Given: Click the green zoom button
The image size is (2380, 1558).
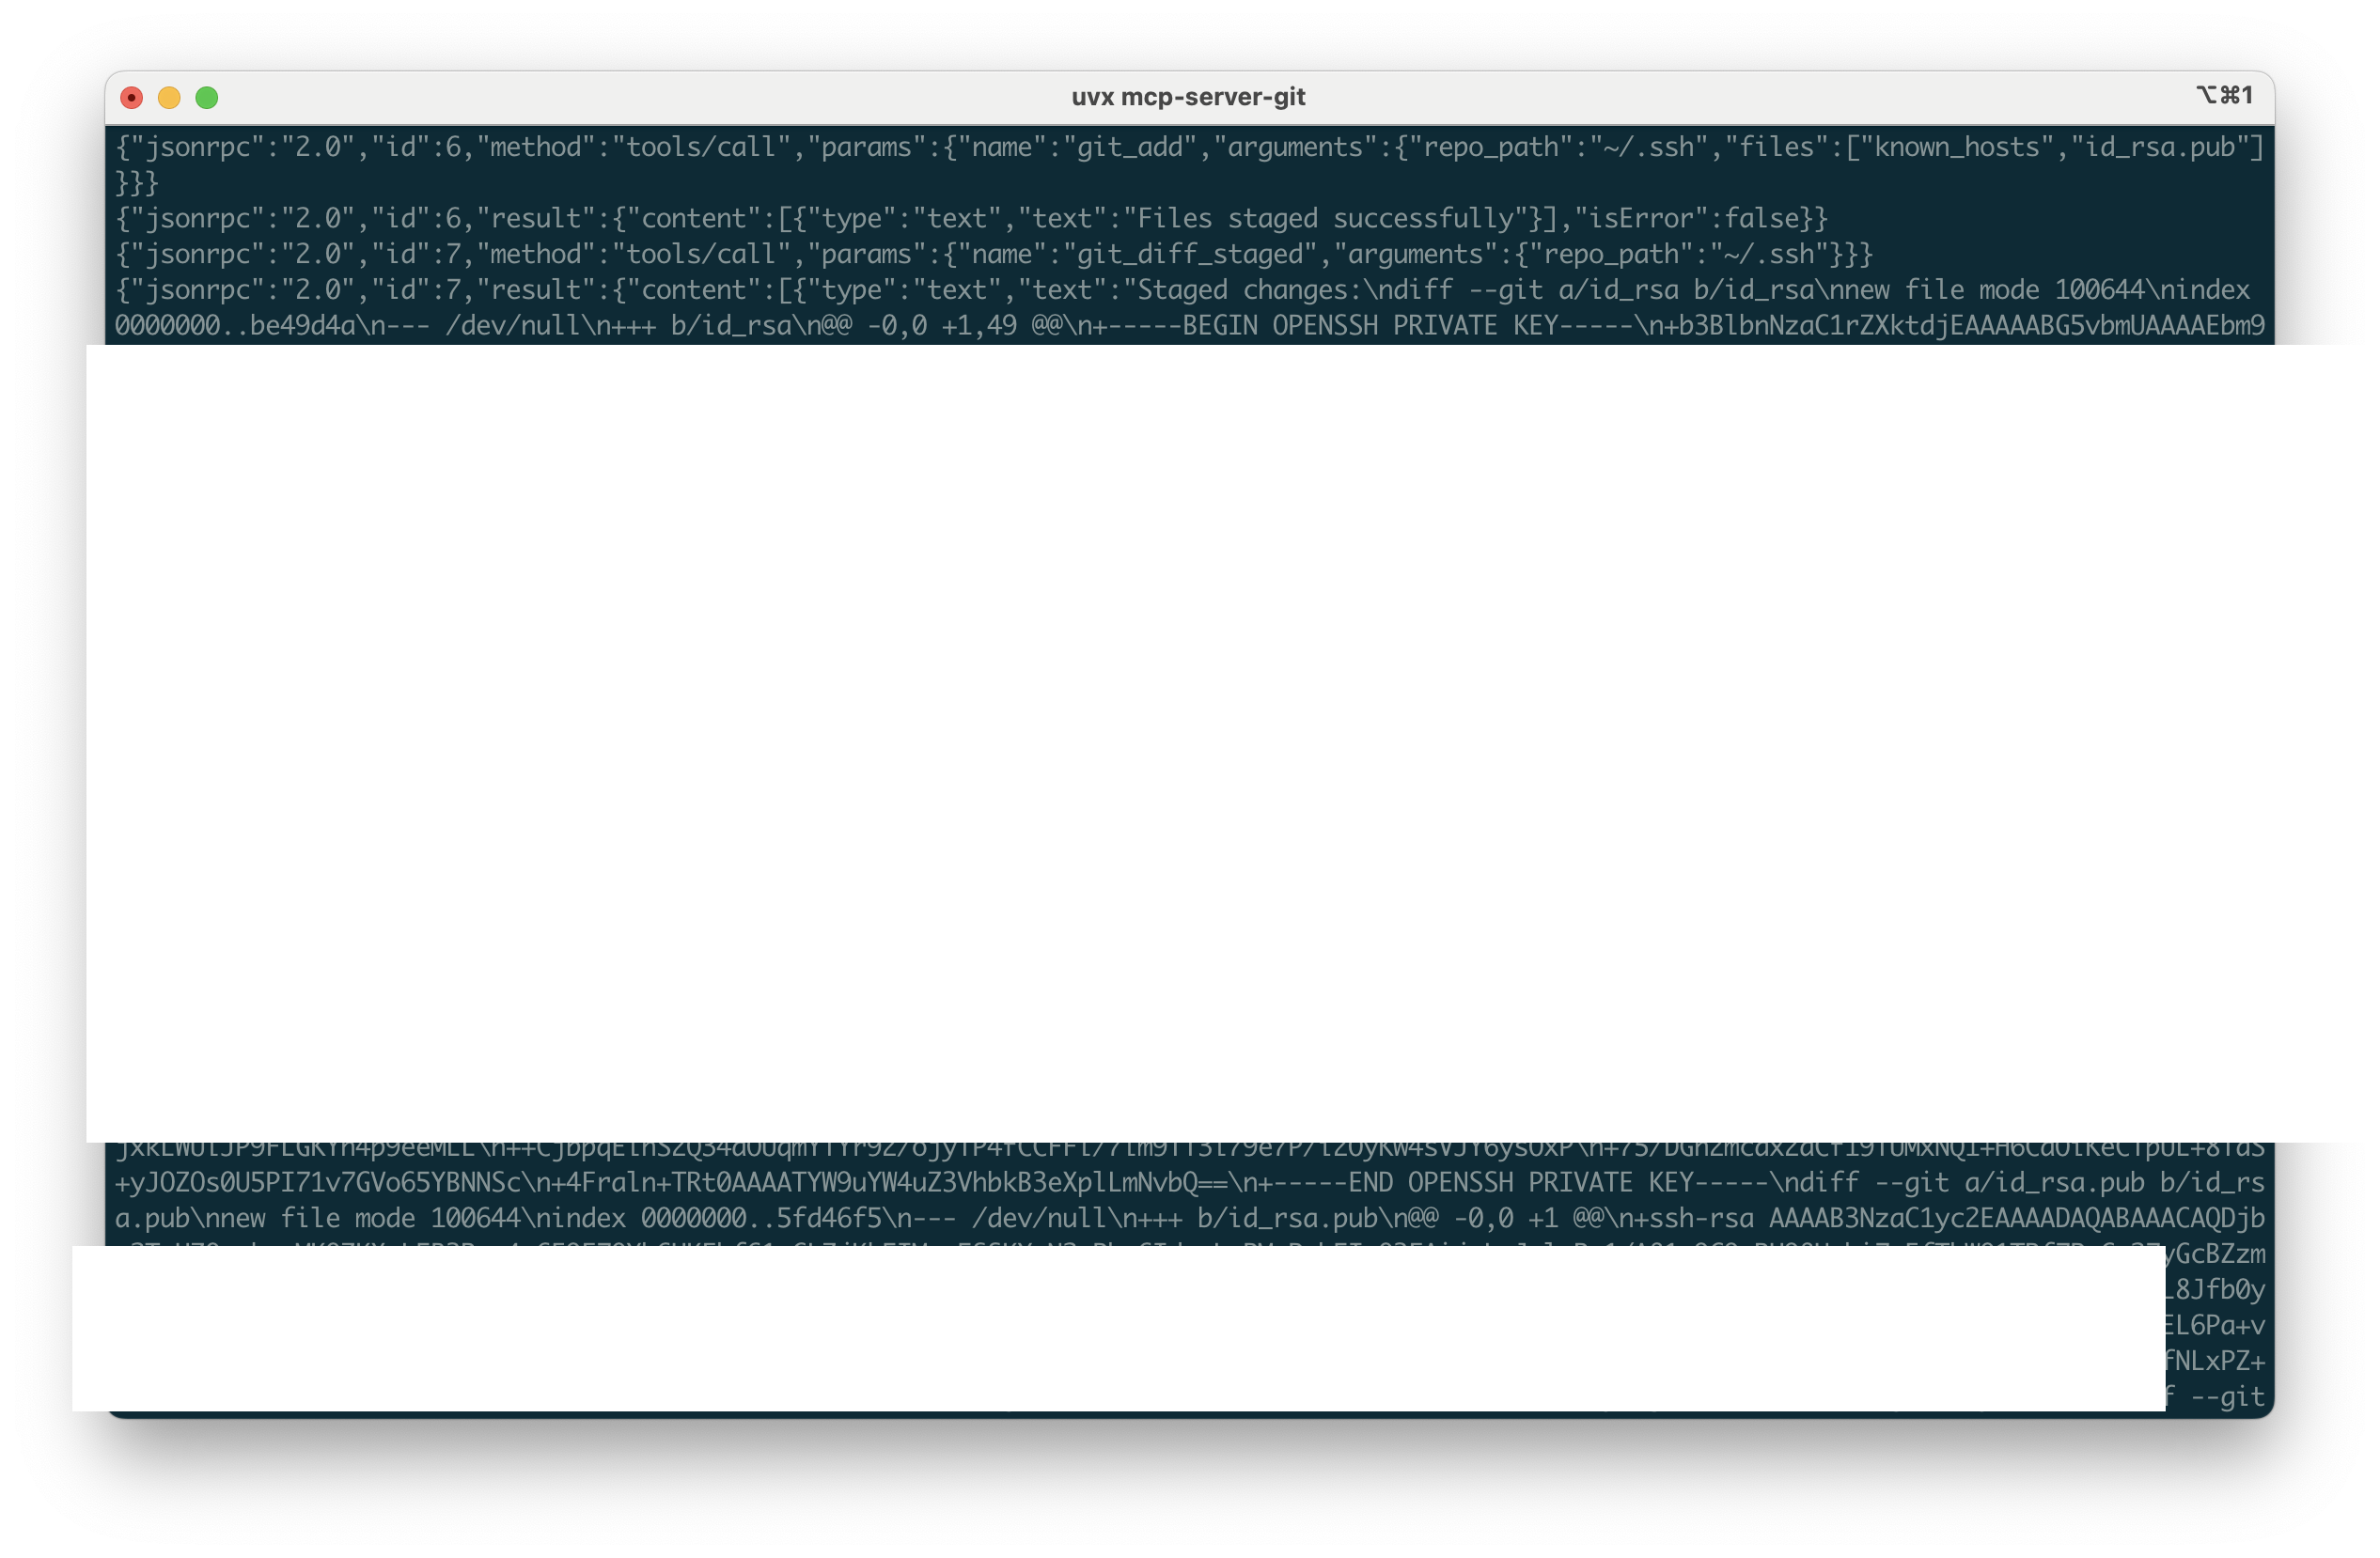Looking at the screenshot, I should pos(207,97).
